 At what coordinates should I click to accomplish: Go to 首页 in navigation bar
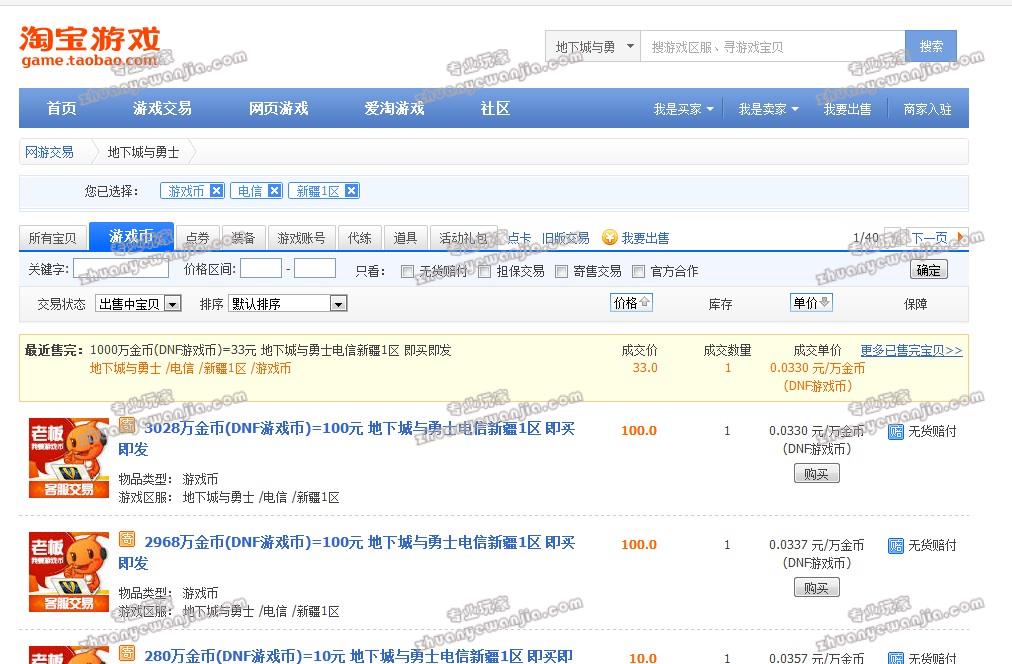pyautogui.click(x=61, y=108)
